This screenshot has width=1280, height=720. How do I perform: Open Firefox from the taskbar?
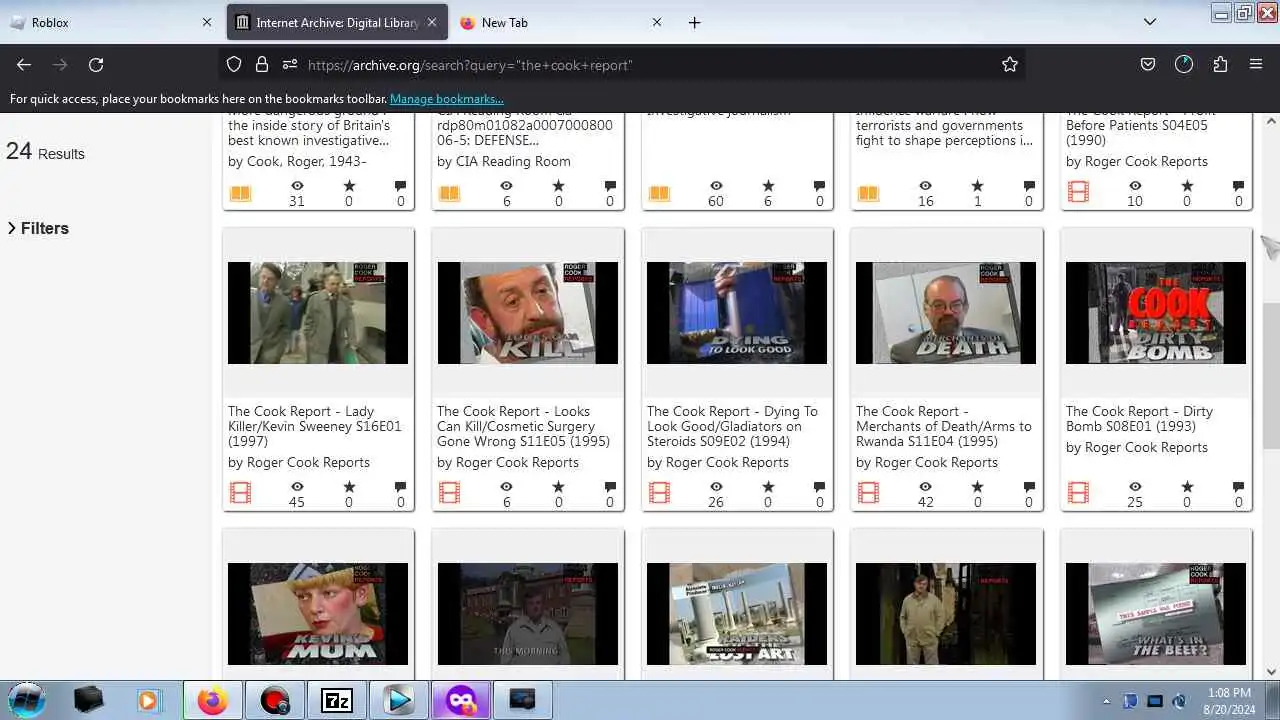212,700
